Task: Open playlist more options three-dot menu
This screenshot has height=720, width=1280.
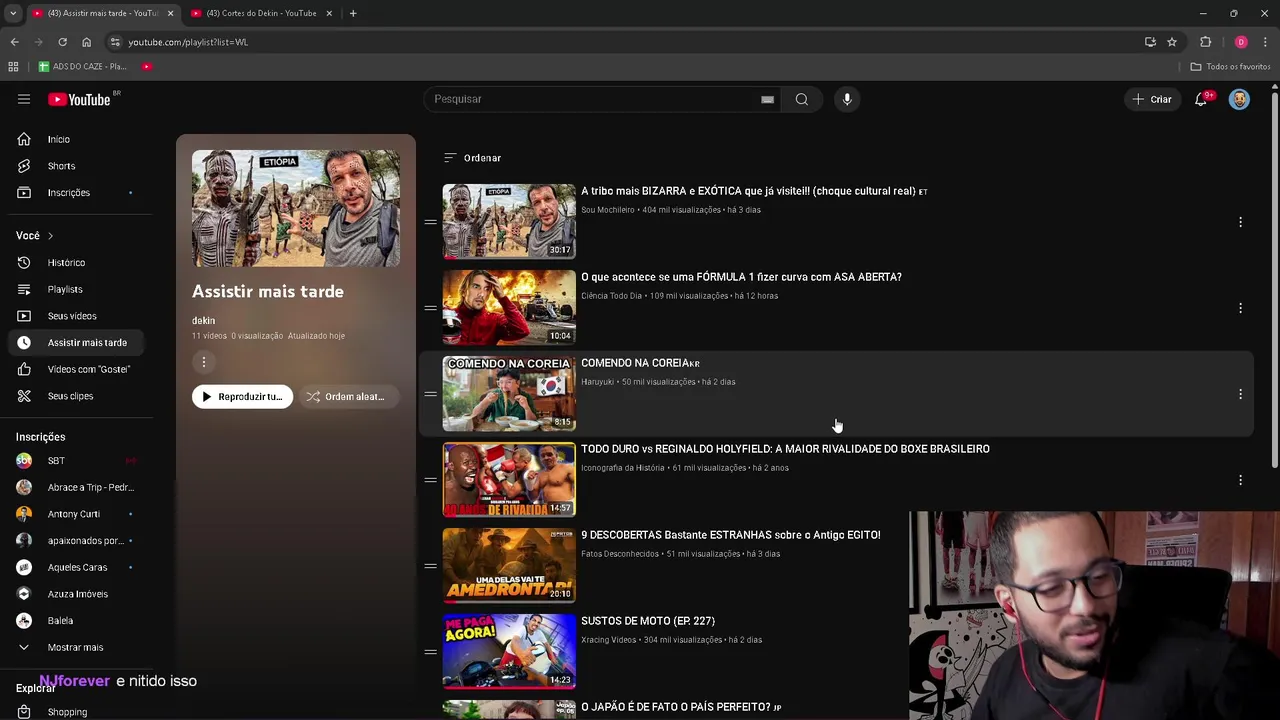Action: pyautogui.click(x=203, y=362)
